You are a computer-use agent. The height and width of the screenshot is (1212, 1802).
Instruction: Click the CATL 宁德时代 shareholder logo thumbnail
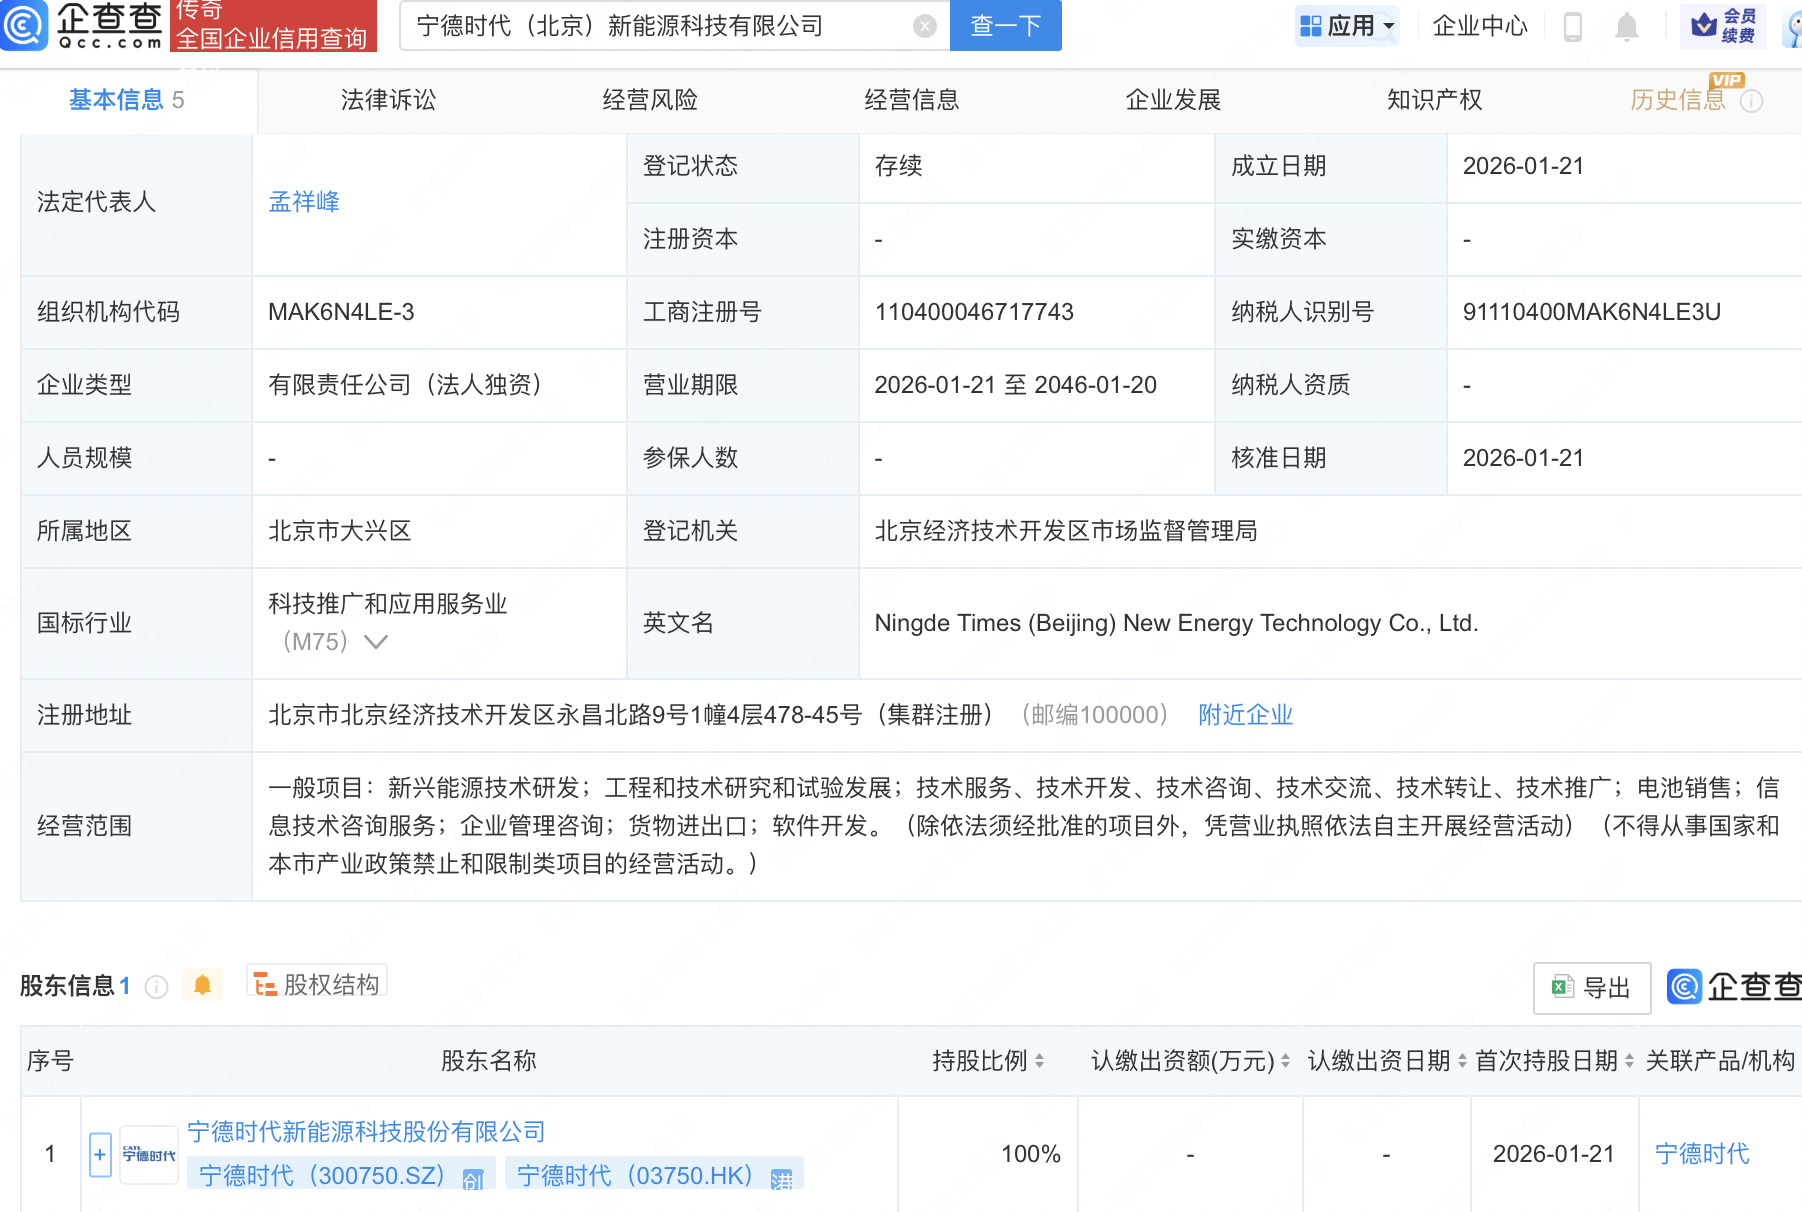pos(148,1153)
